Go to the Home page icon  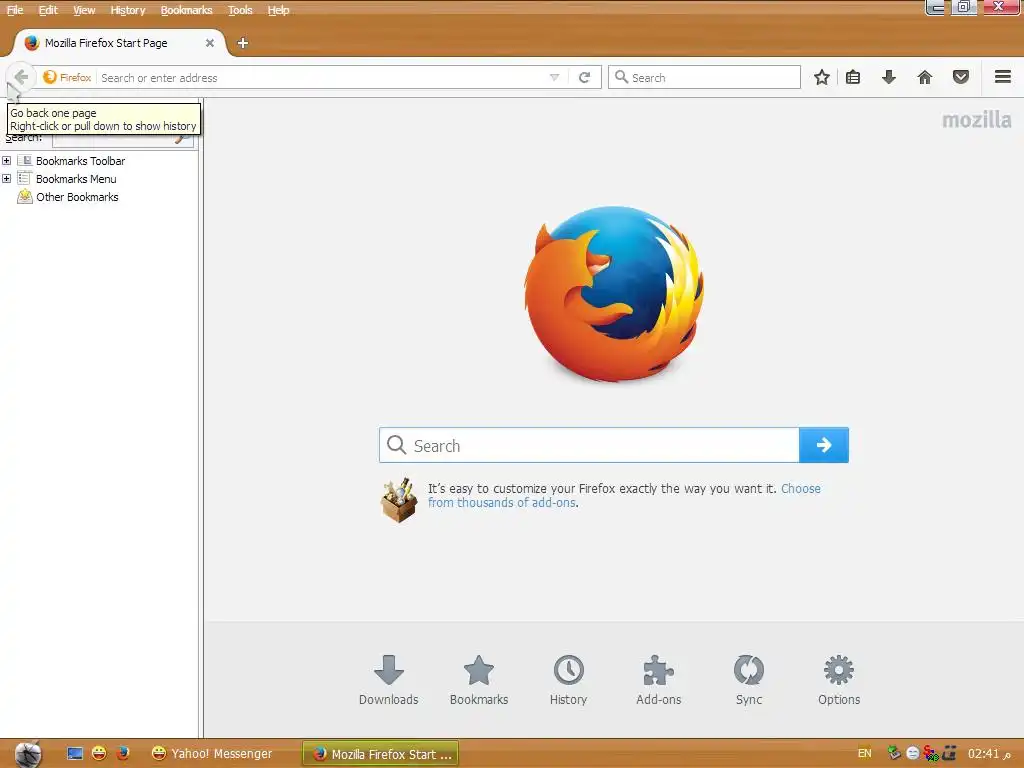[x=924, y=77]
